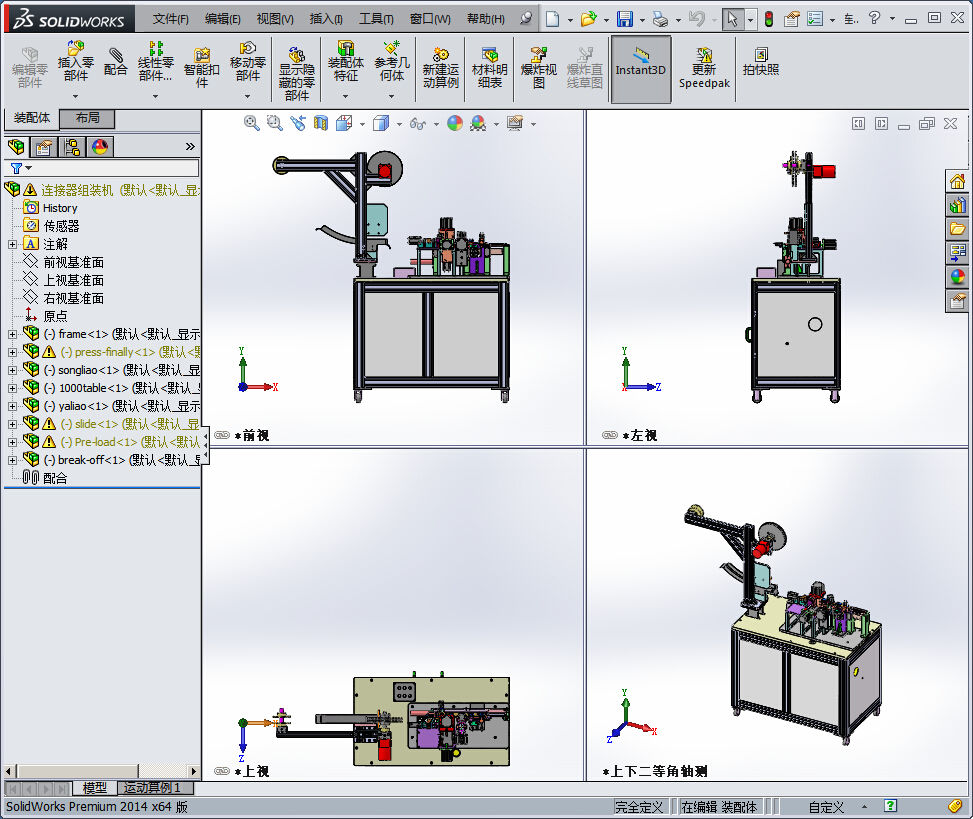Click the Save icon in top toolbar

pyautogui.click(x=624, y=19)
